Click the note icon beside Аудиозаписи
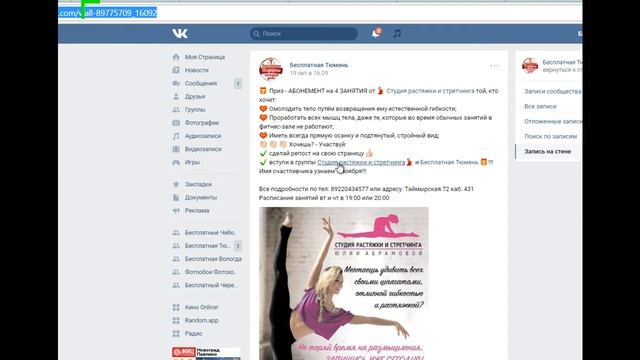The image size is (640, 360). [176, 136]
